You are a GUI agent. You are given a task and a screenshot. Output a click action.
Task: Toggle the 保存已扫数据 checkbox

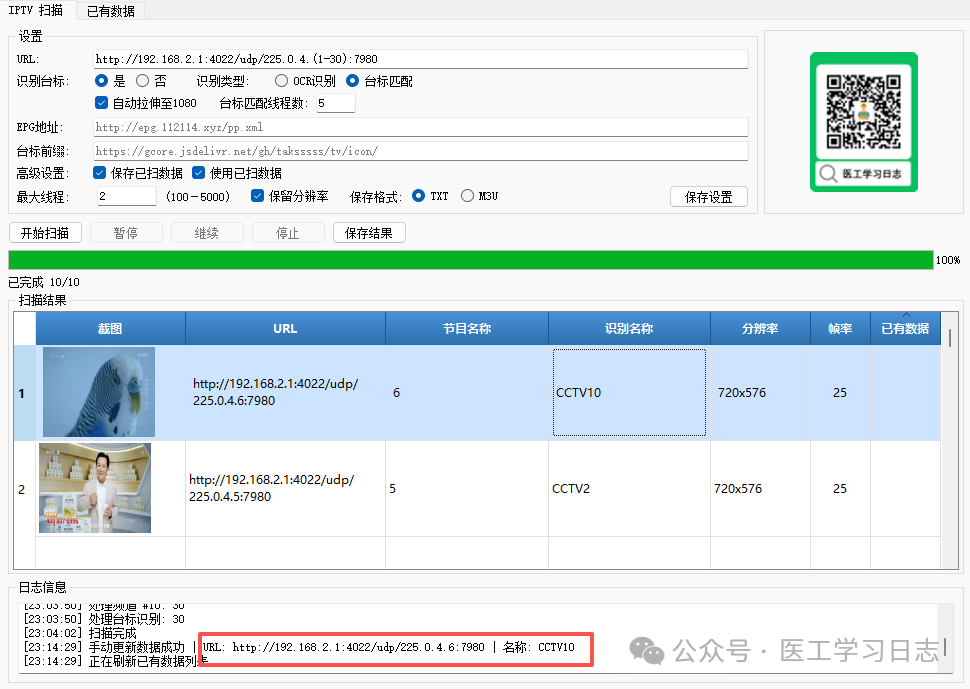101,173
